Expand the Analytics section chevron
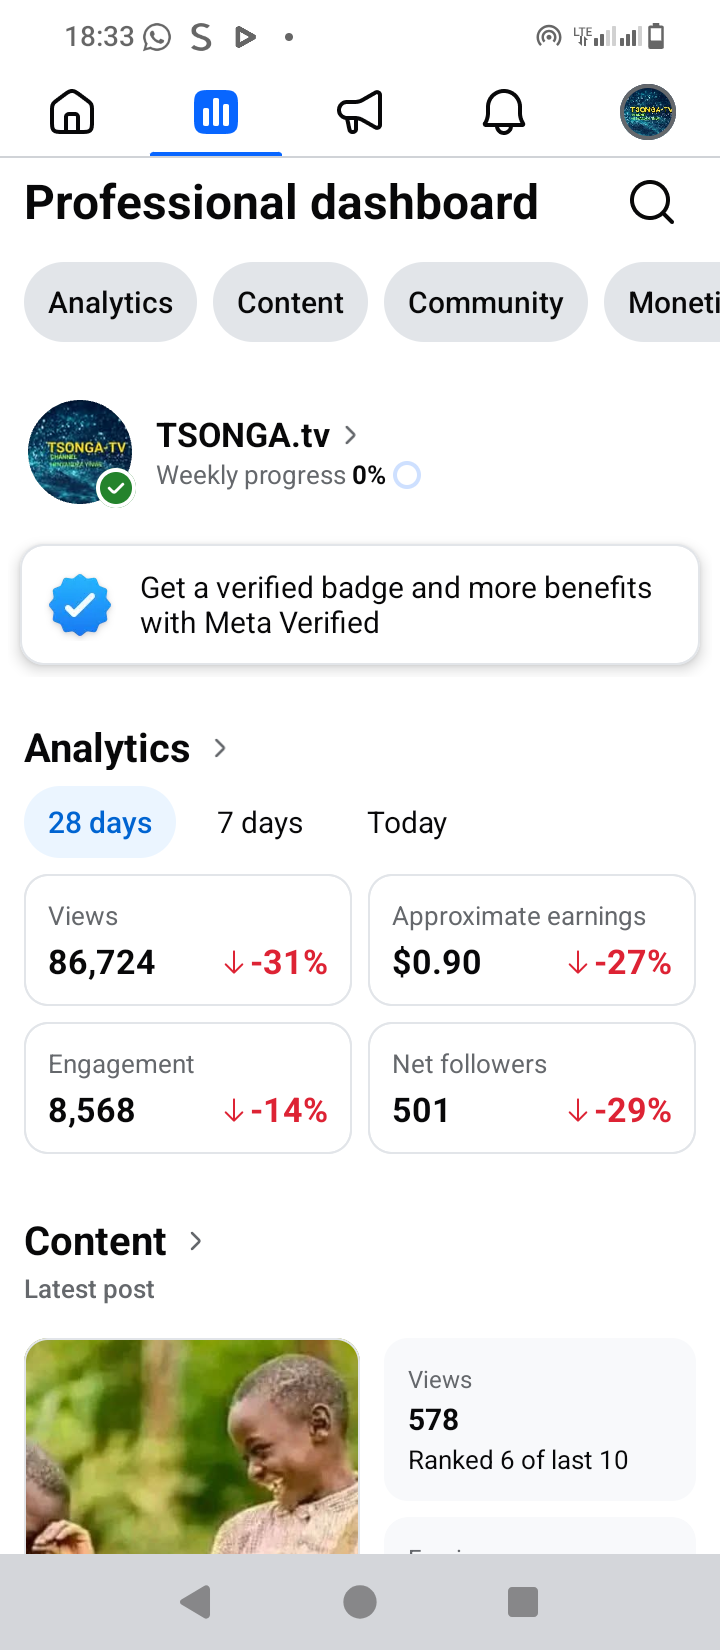Image resolution: width=720 pixels, height=1650 pixels. (221, 748)
